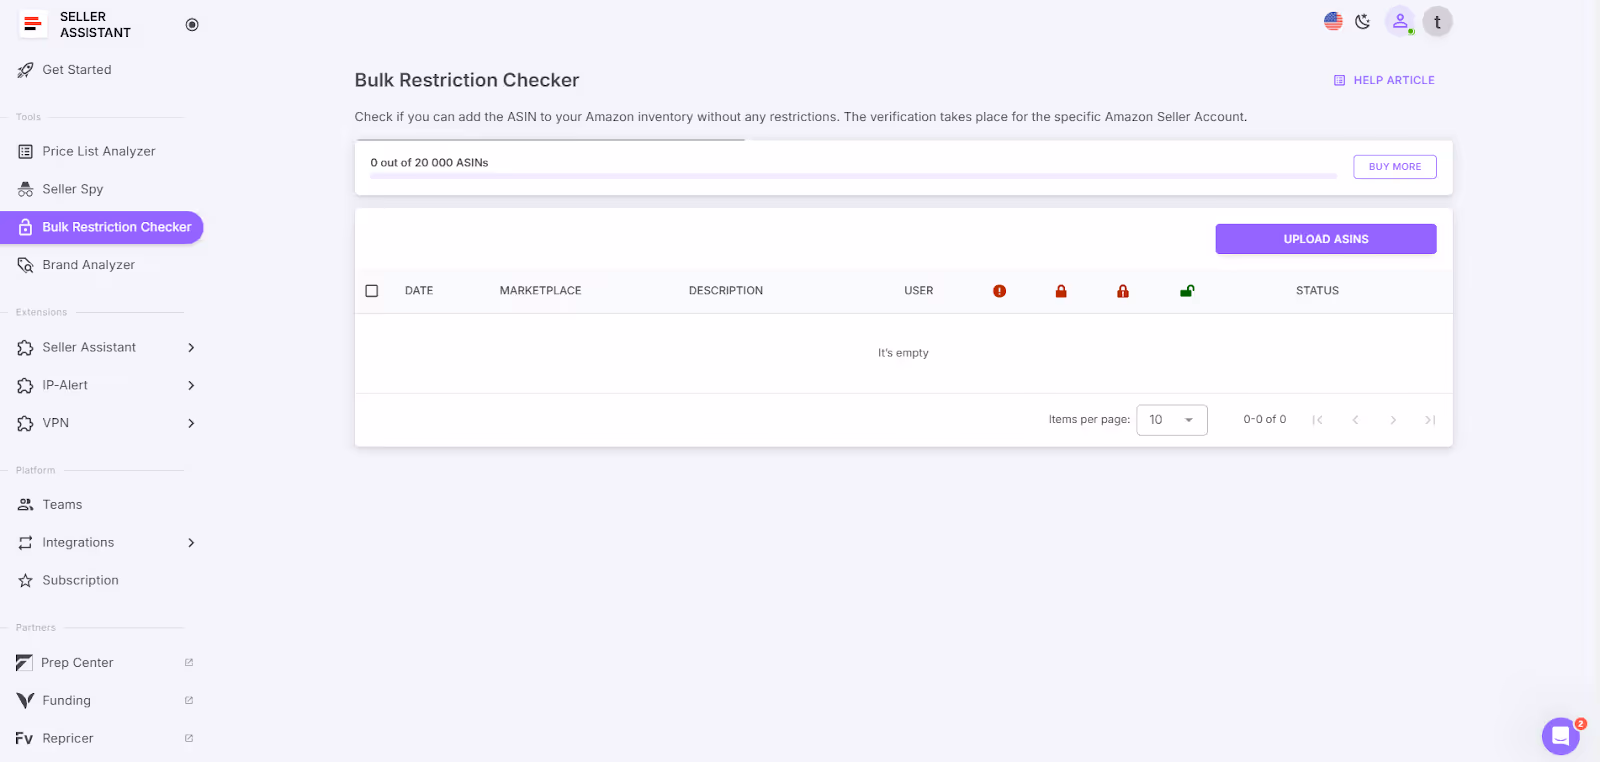The image size is (1600, 762).
Task: Open the items per page dropdown
Action: coord(1172,420)
